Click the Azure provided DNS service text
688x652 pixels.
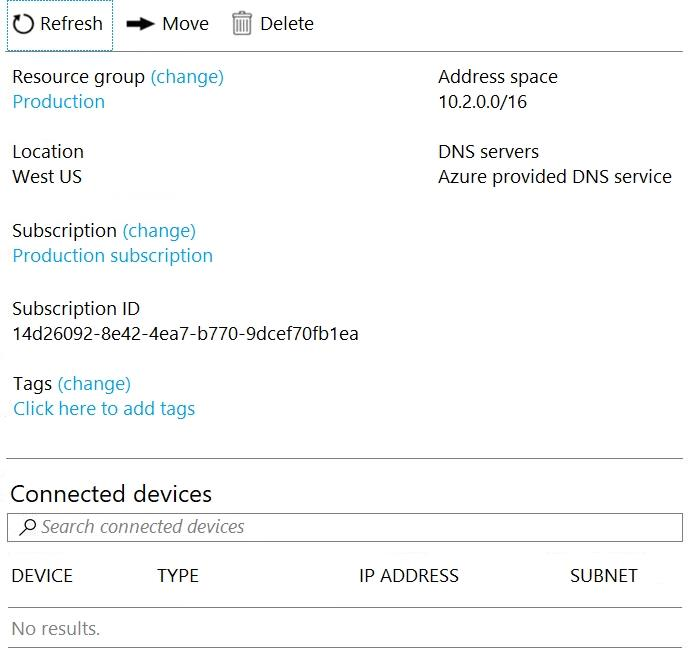point(554,177)
